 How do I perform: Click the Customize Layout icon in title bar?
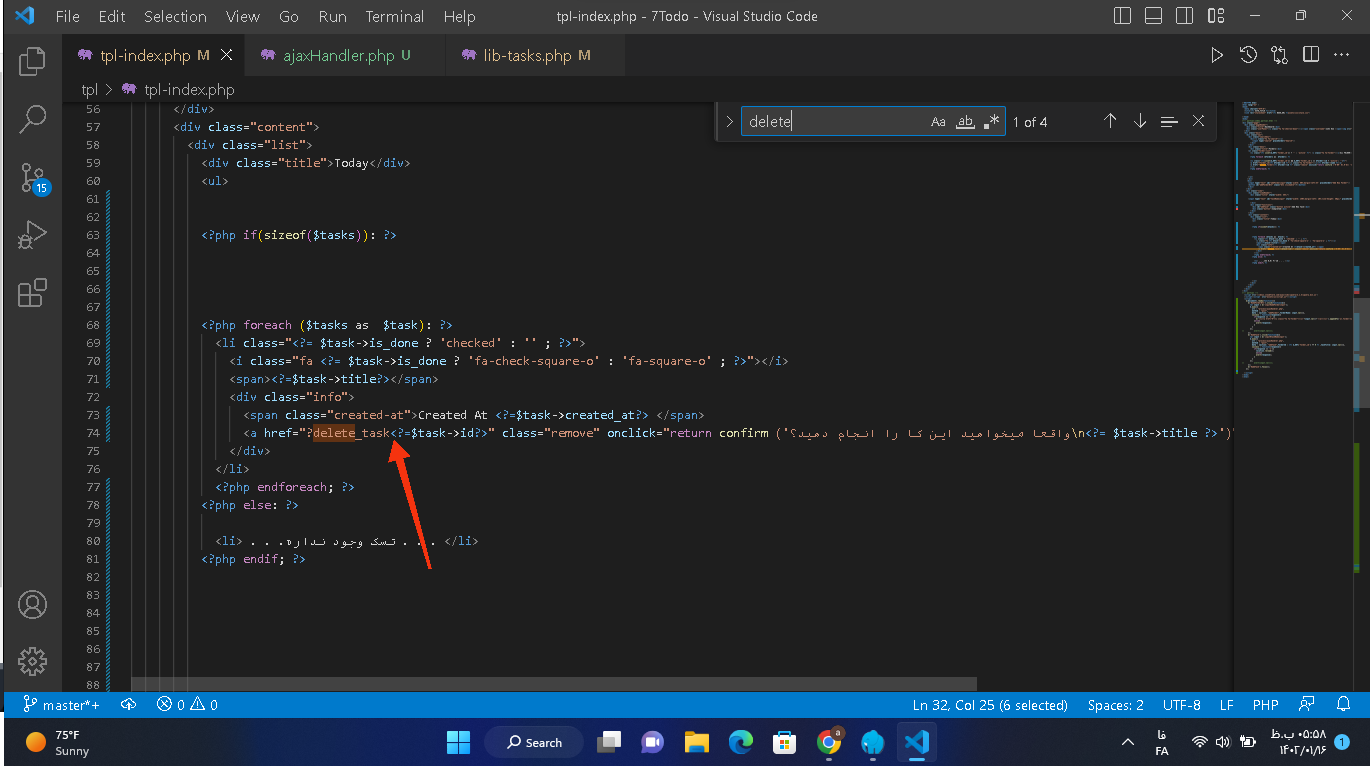tap(1216, 16)
